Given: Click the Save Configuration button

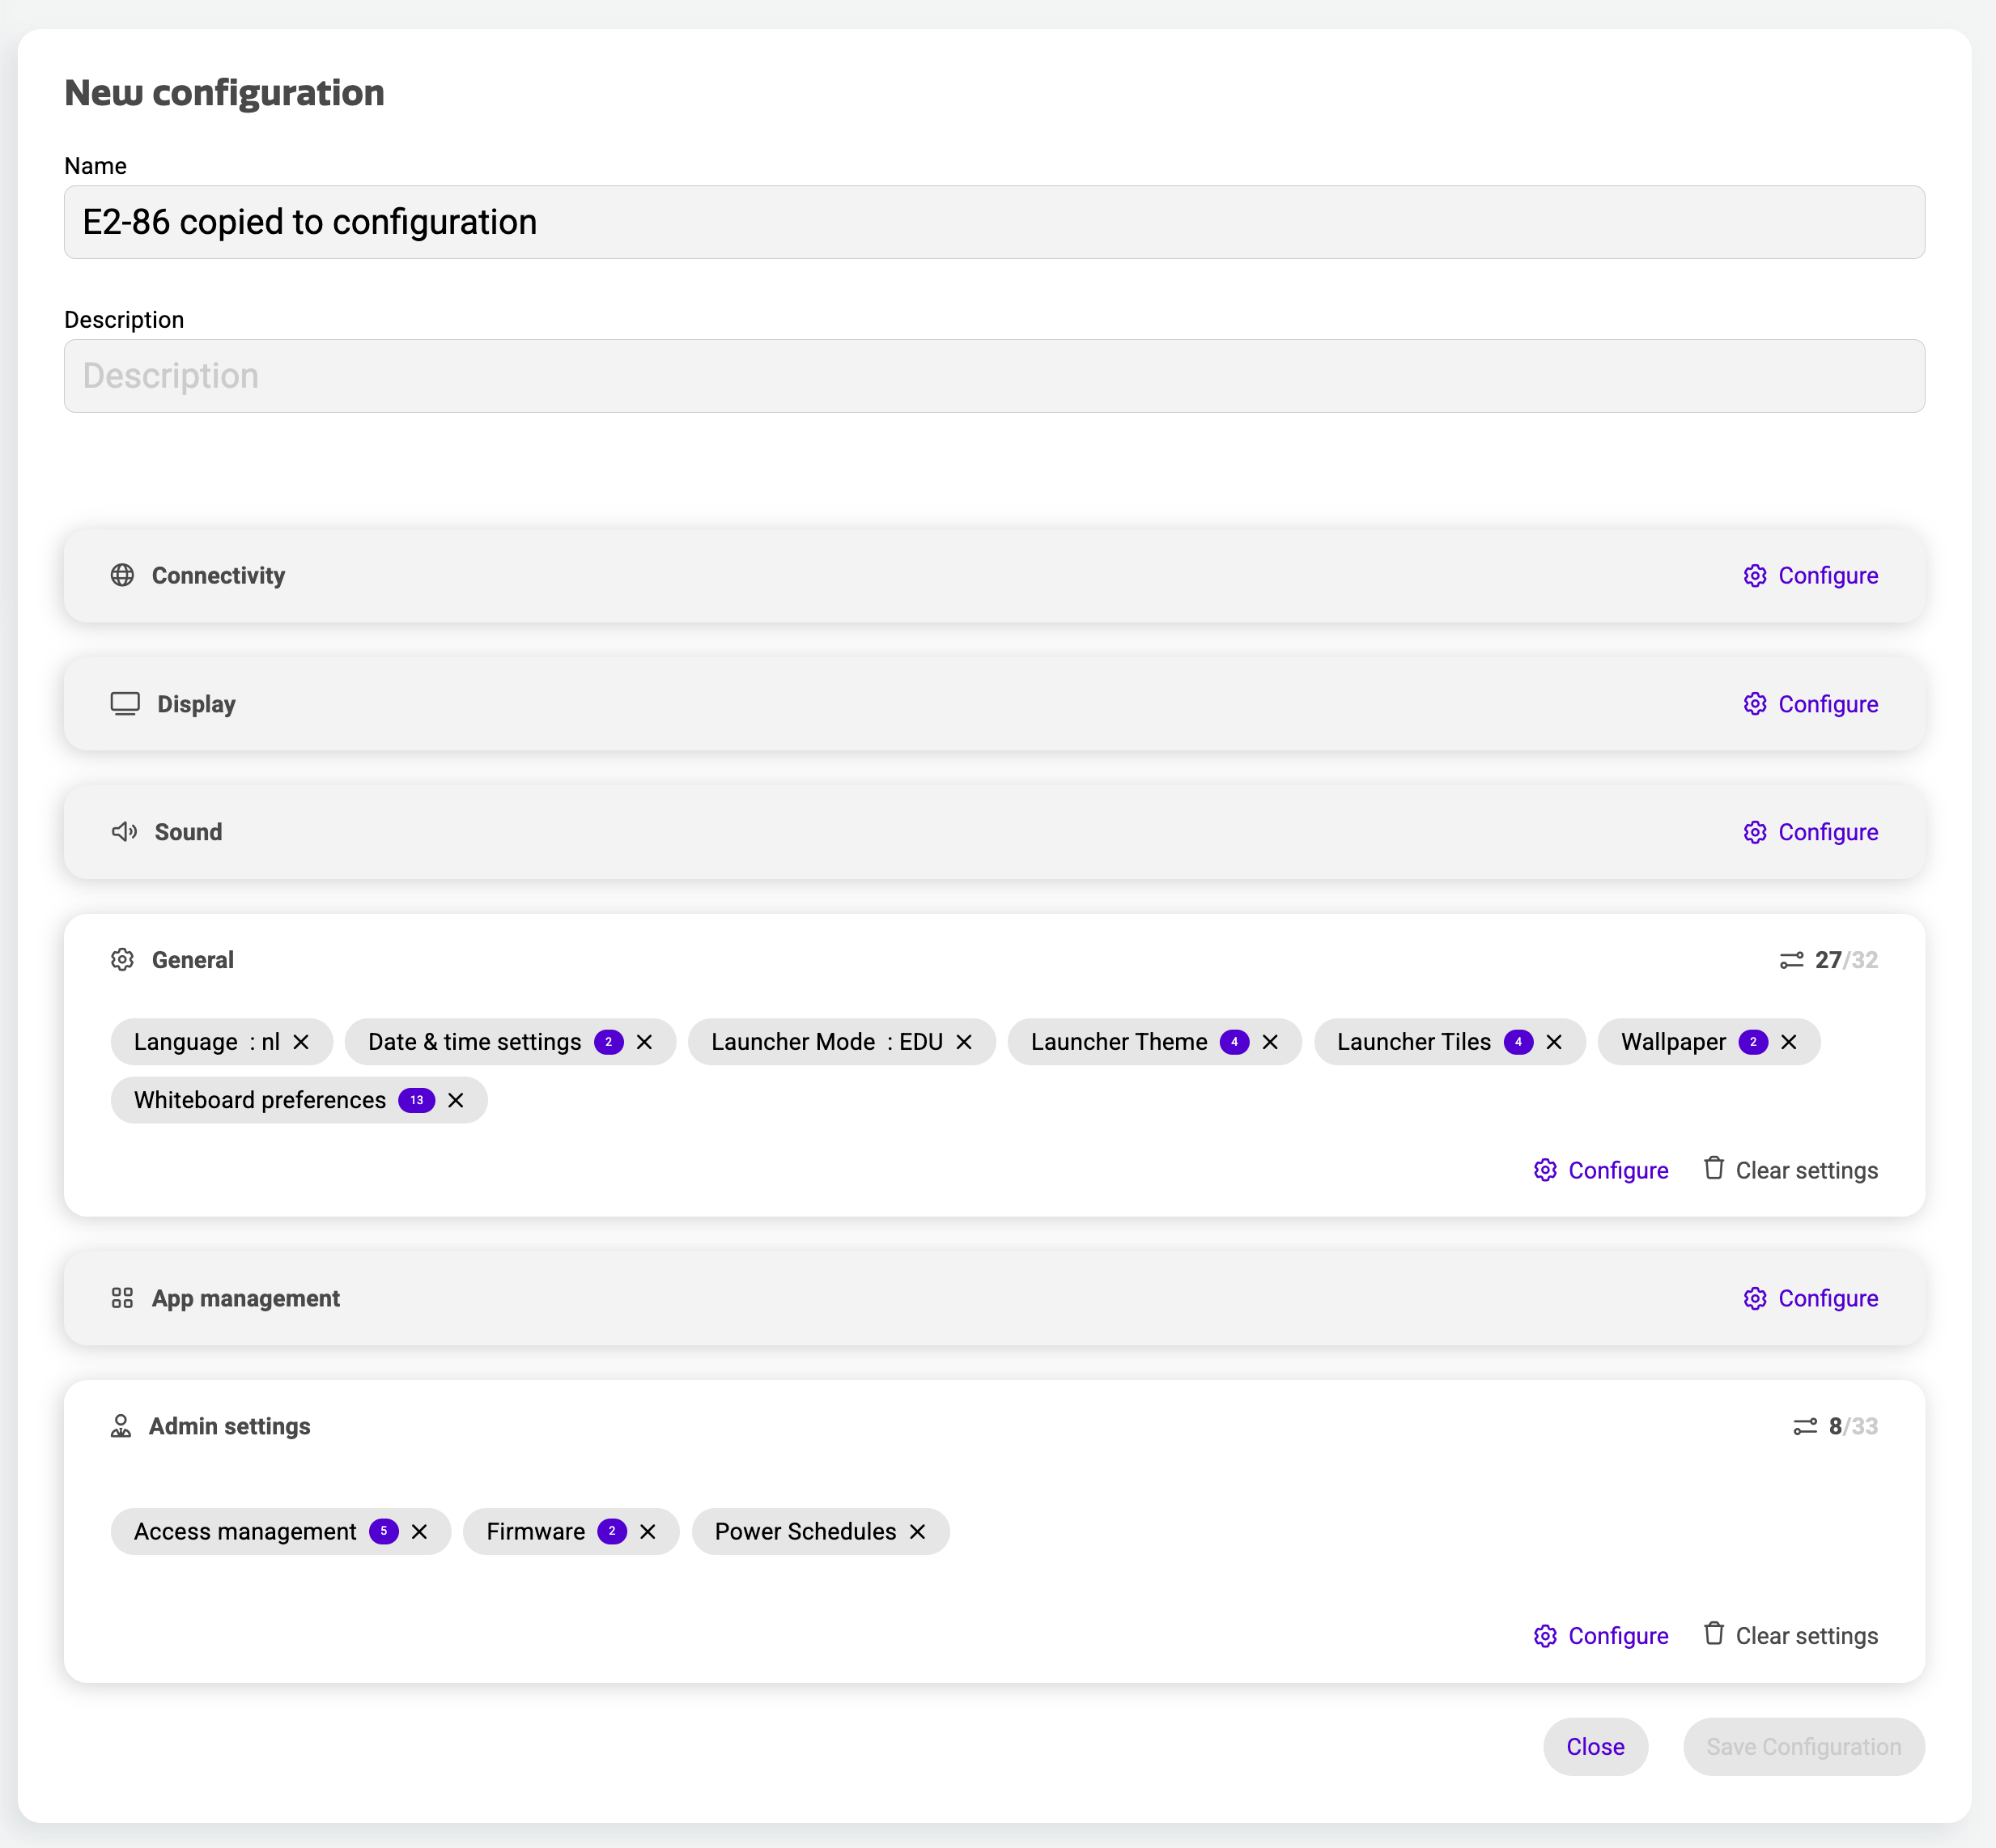Looking at the screenshot, I should click(1803, 1746).
